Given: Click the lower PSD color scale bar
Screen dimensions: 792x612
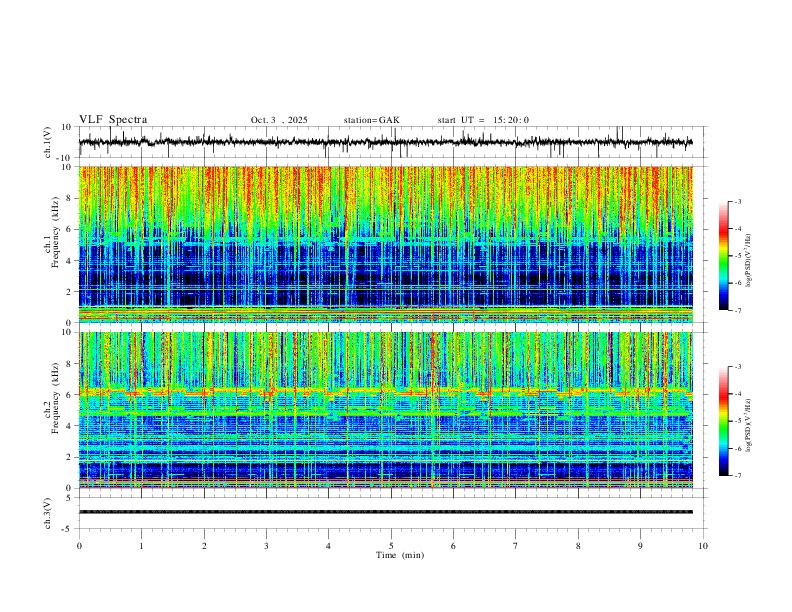Looking at the screenshot, I should point(724,421).
